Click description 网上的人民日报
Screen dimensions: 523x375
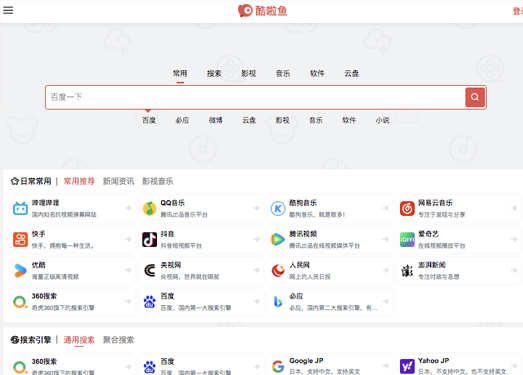310,277
